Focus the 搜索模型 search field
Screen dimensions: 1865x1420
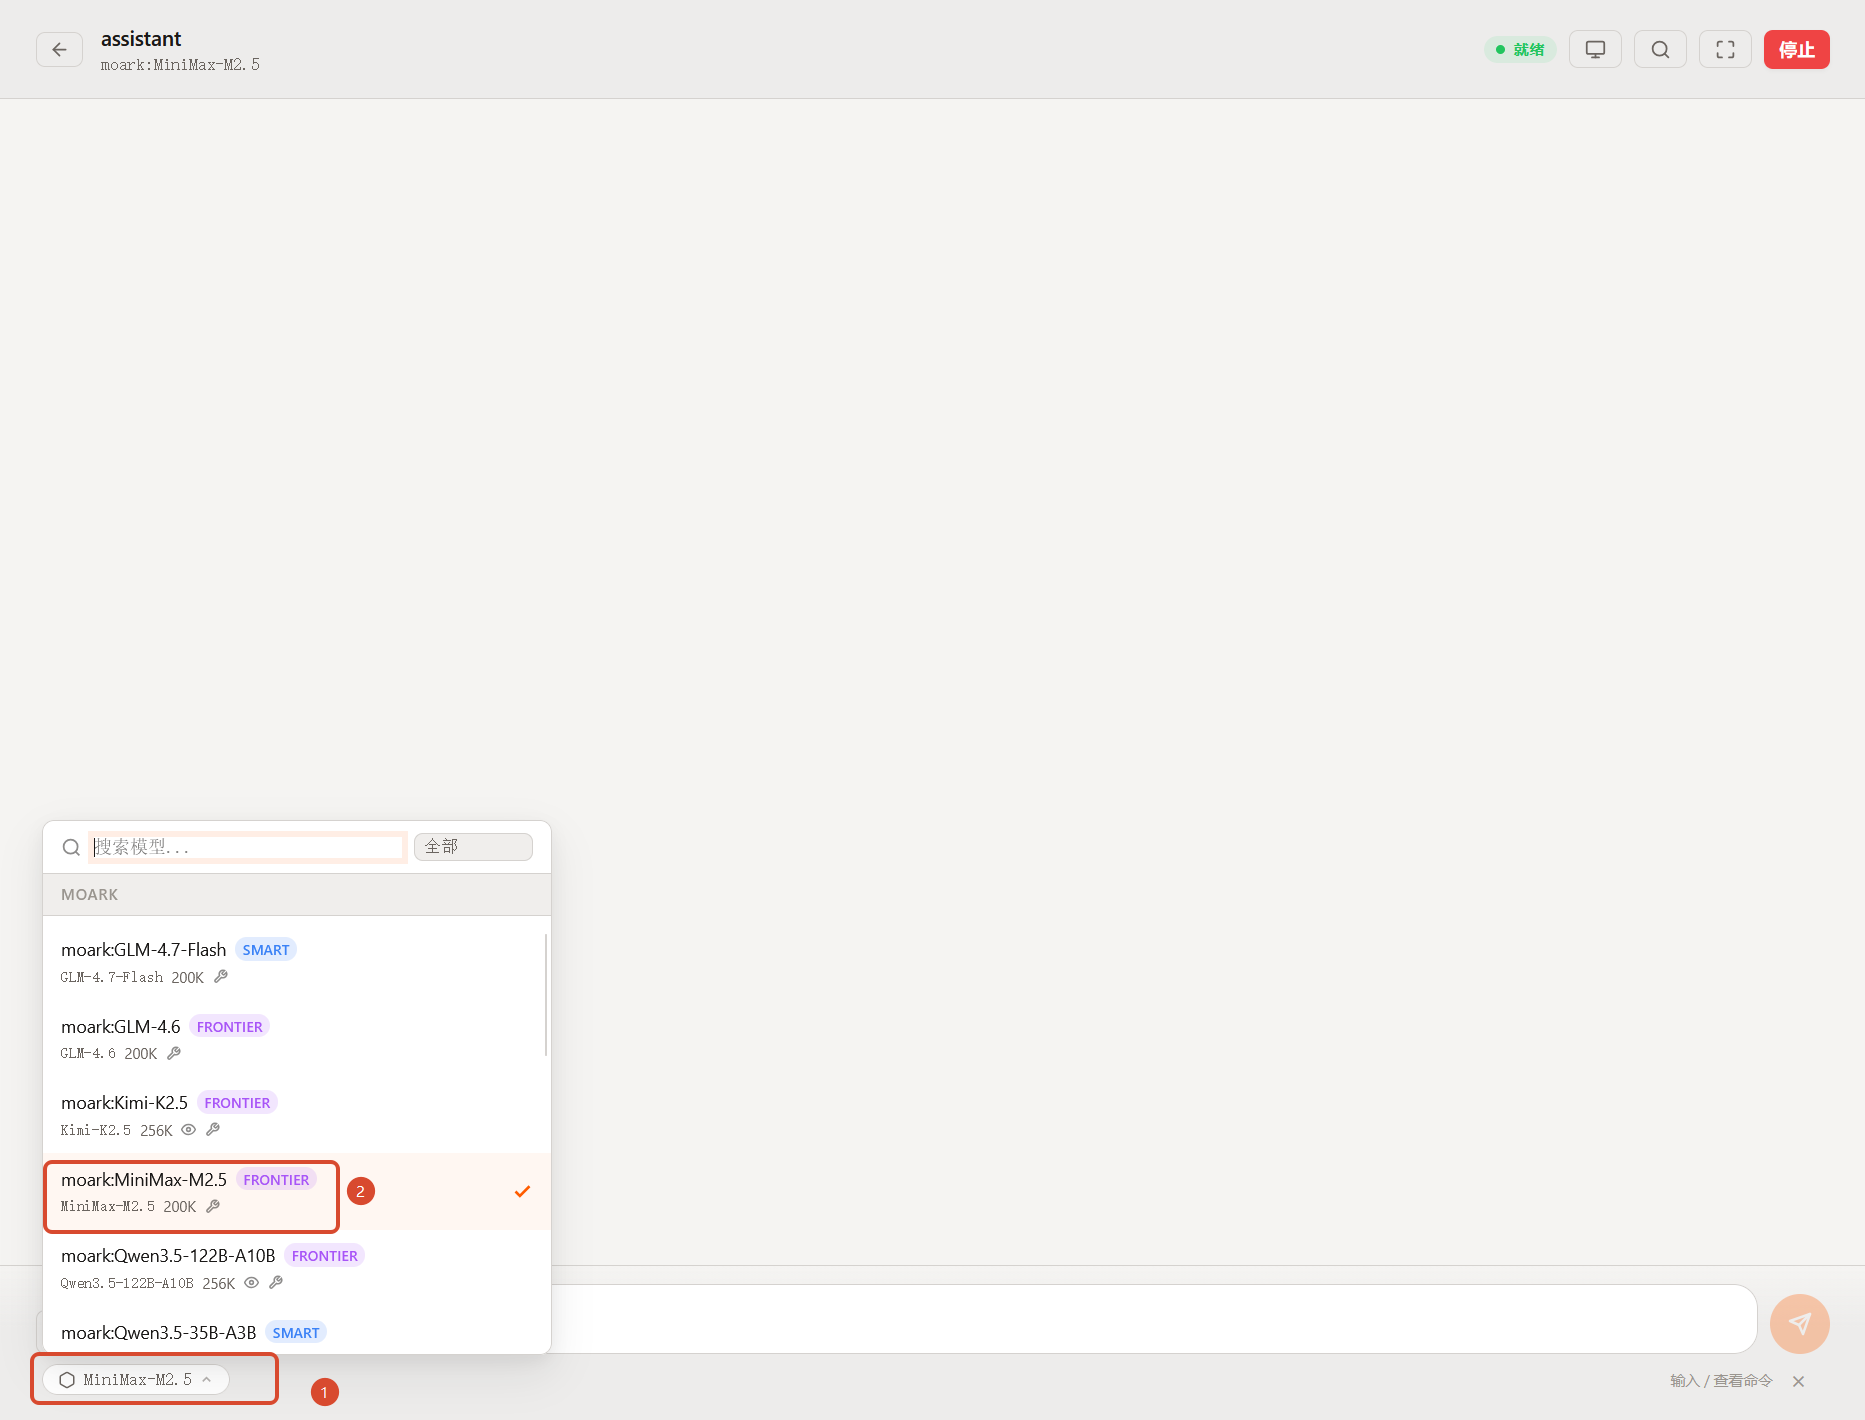(x=247, y=847)
